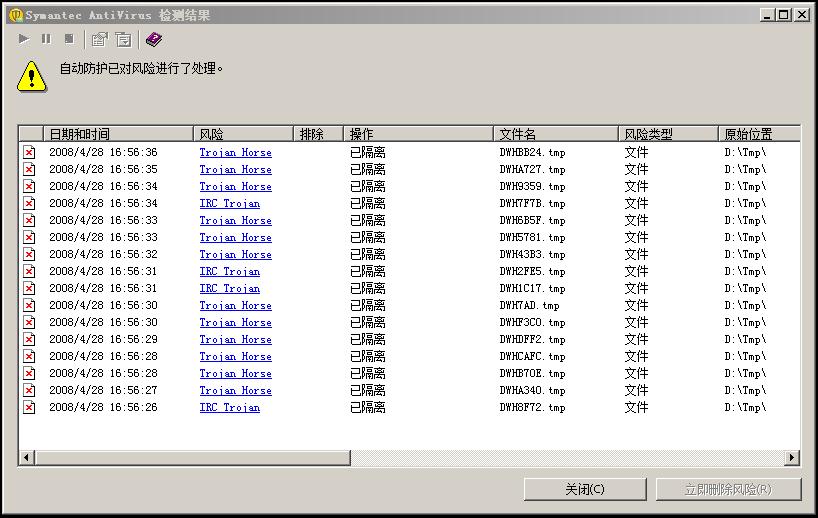Screen dimensions: 818x518
Task: Open the properties toolbar icon
Action: 99,40
